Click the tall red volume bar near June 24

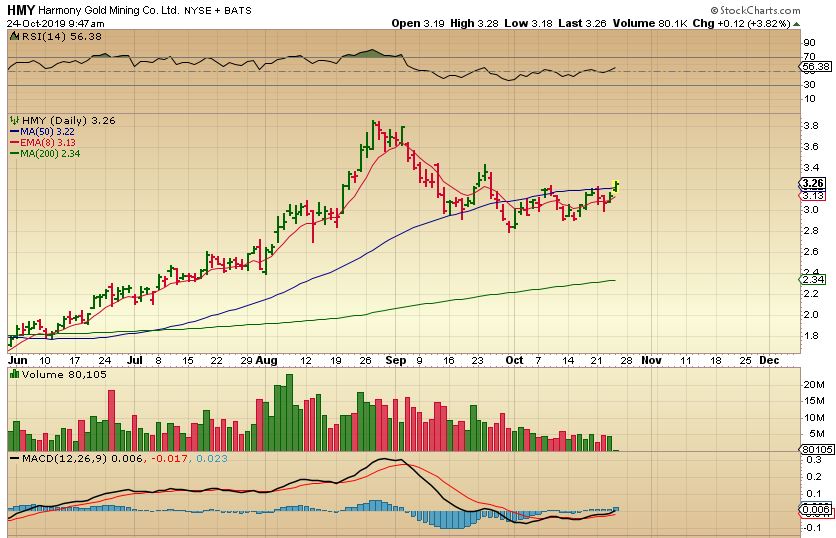[111, 421]
